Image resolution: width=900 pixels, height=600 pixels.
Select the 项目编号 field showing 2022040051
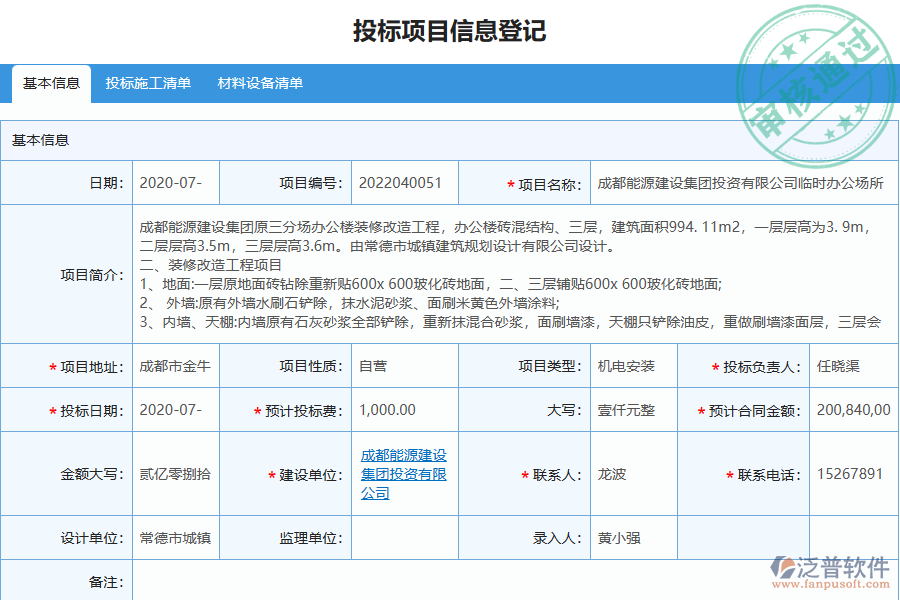[400, 182]
